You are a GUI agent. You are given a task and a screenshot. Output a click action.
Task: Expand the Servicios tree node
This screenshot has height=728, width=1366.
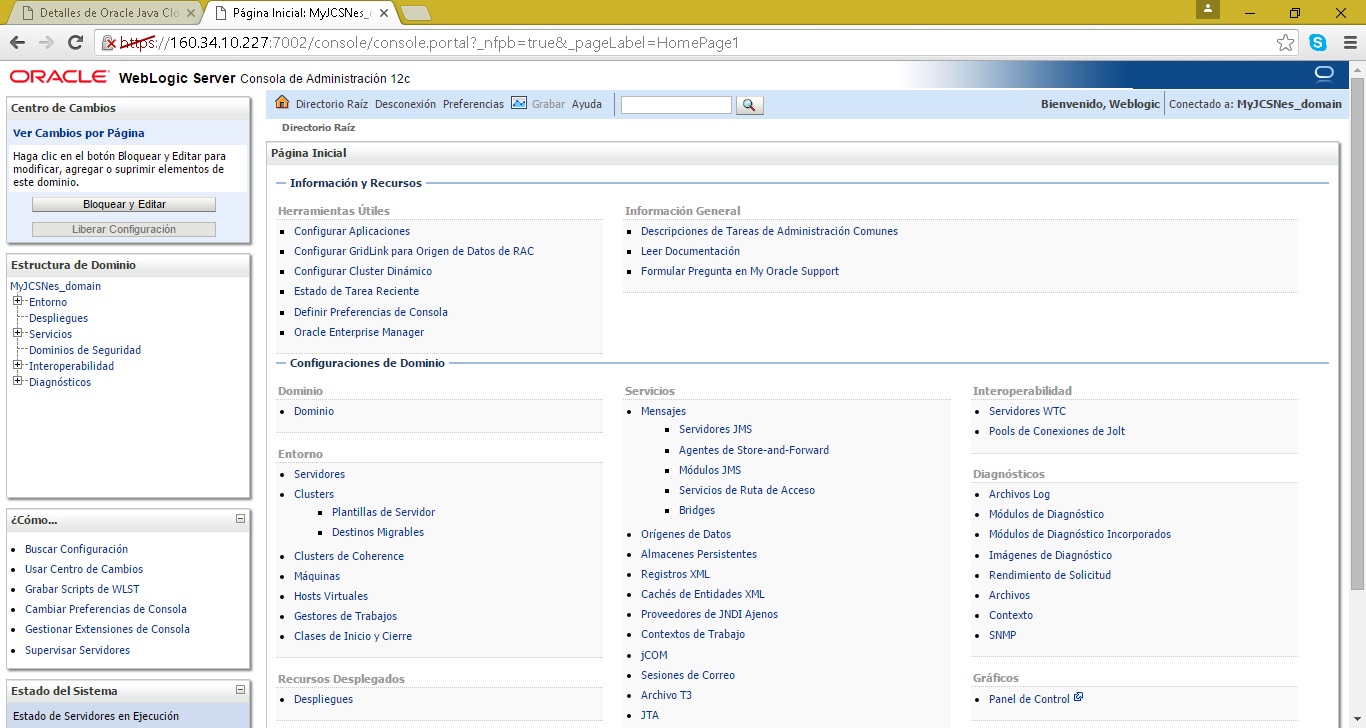(x=17, y=333)
